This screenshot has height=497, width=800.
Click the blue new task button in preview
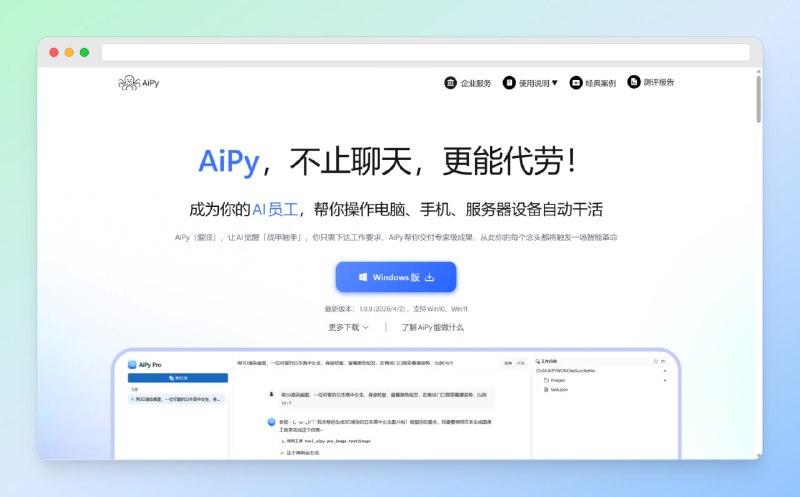point(178,378)
